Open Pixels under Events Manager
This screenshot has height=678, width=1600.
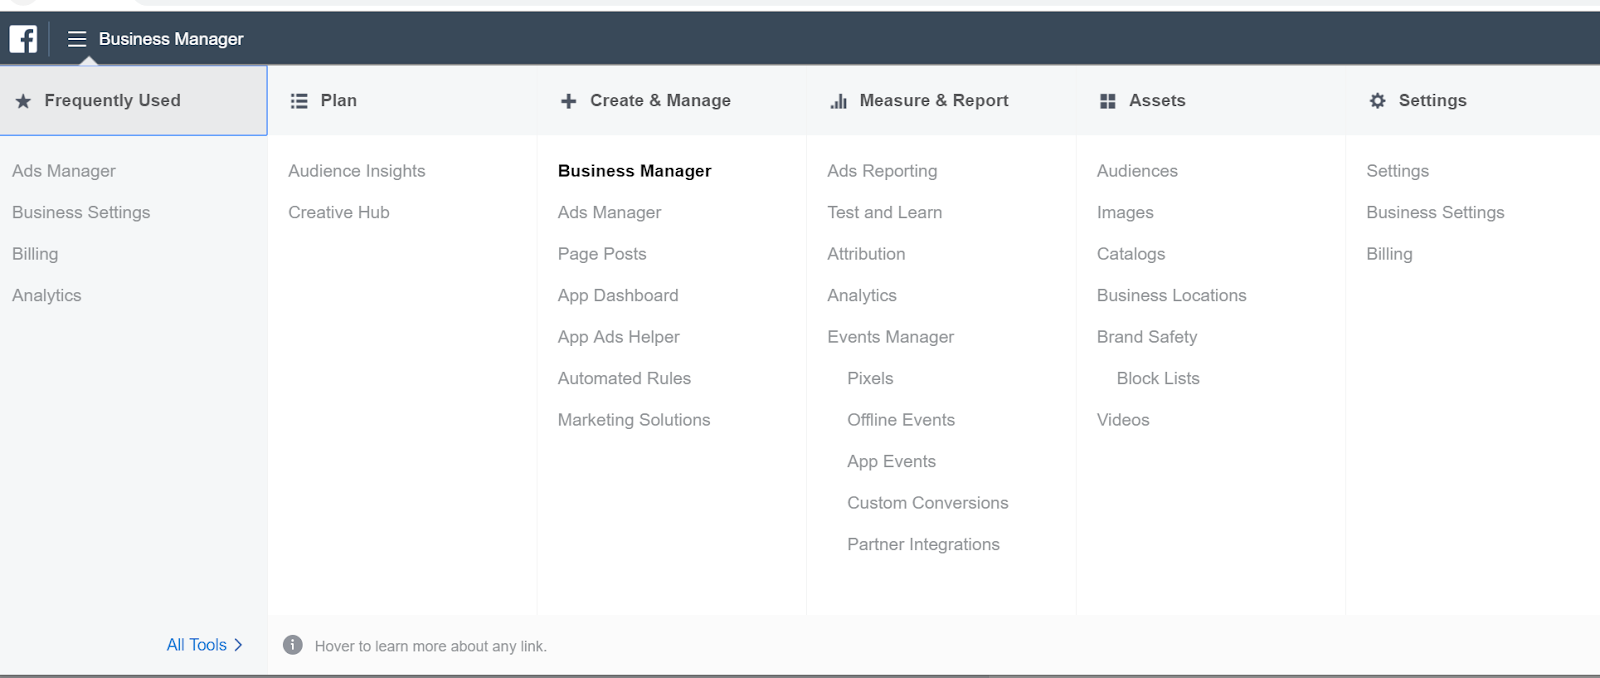pyautogui.click(x=870, y=378)
